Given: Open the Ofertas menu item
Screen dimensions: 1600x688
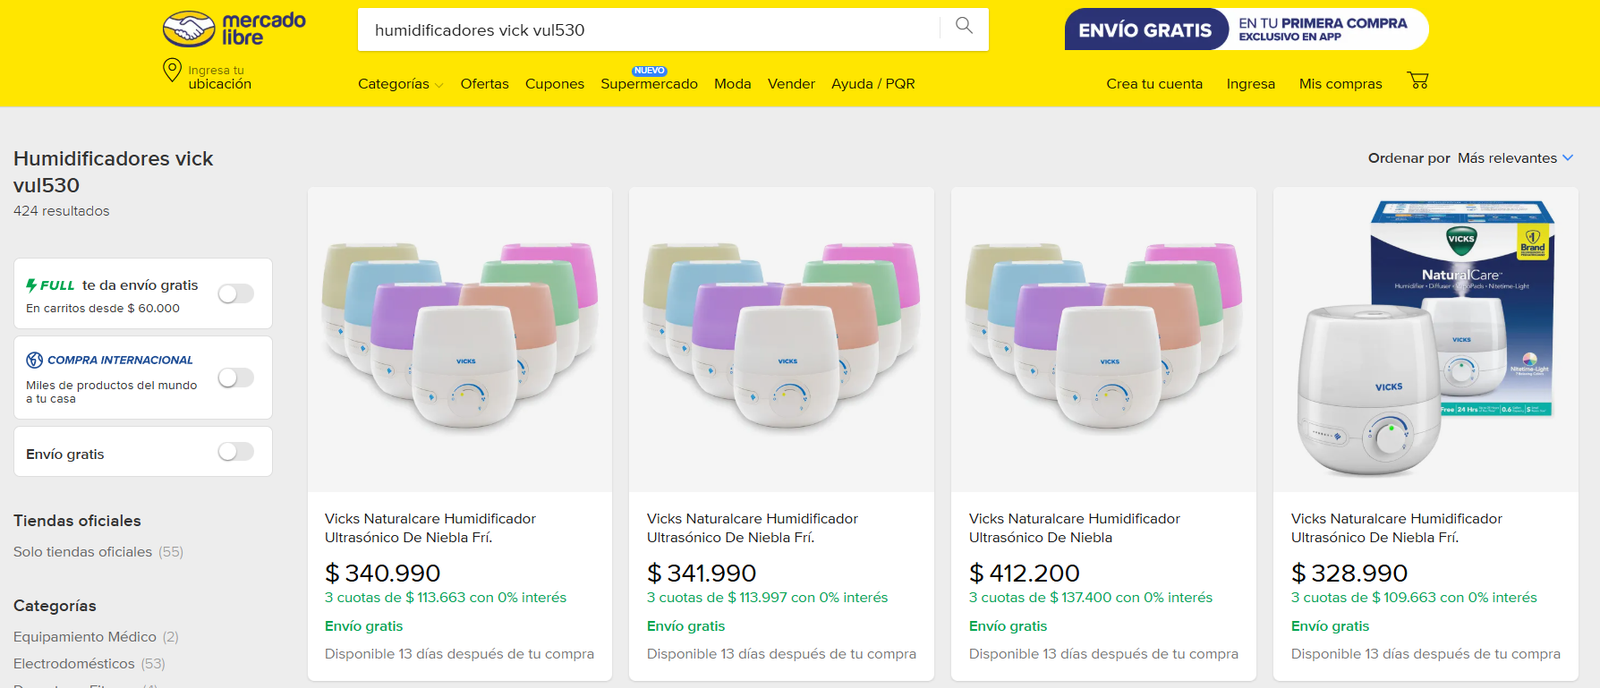Looking at the screenshot, I should (x=484, y=84).
